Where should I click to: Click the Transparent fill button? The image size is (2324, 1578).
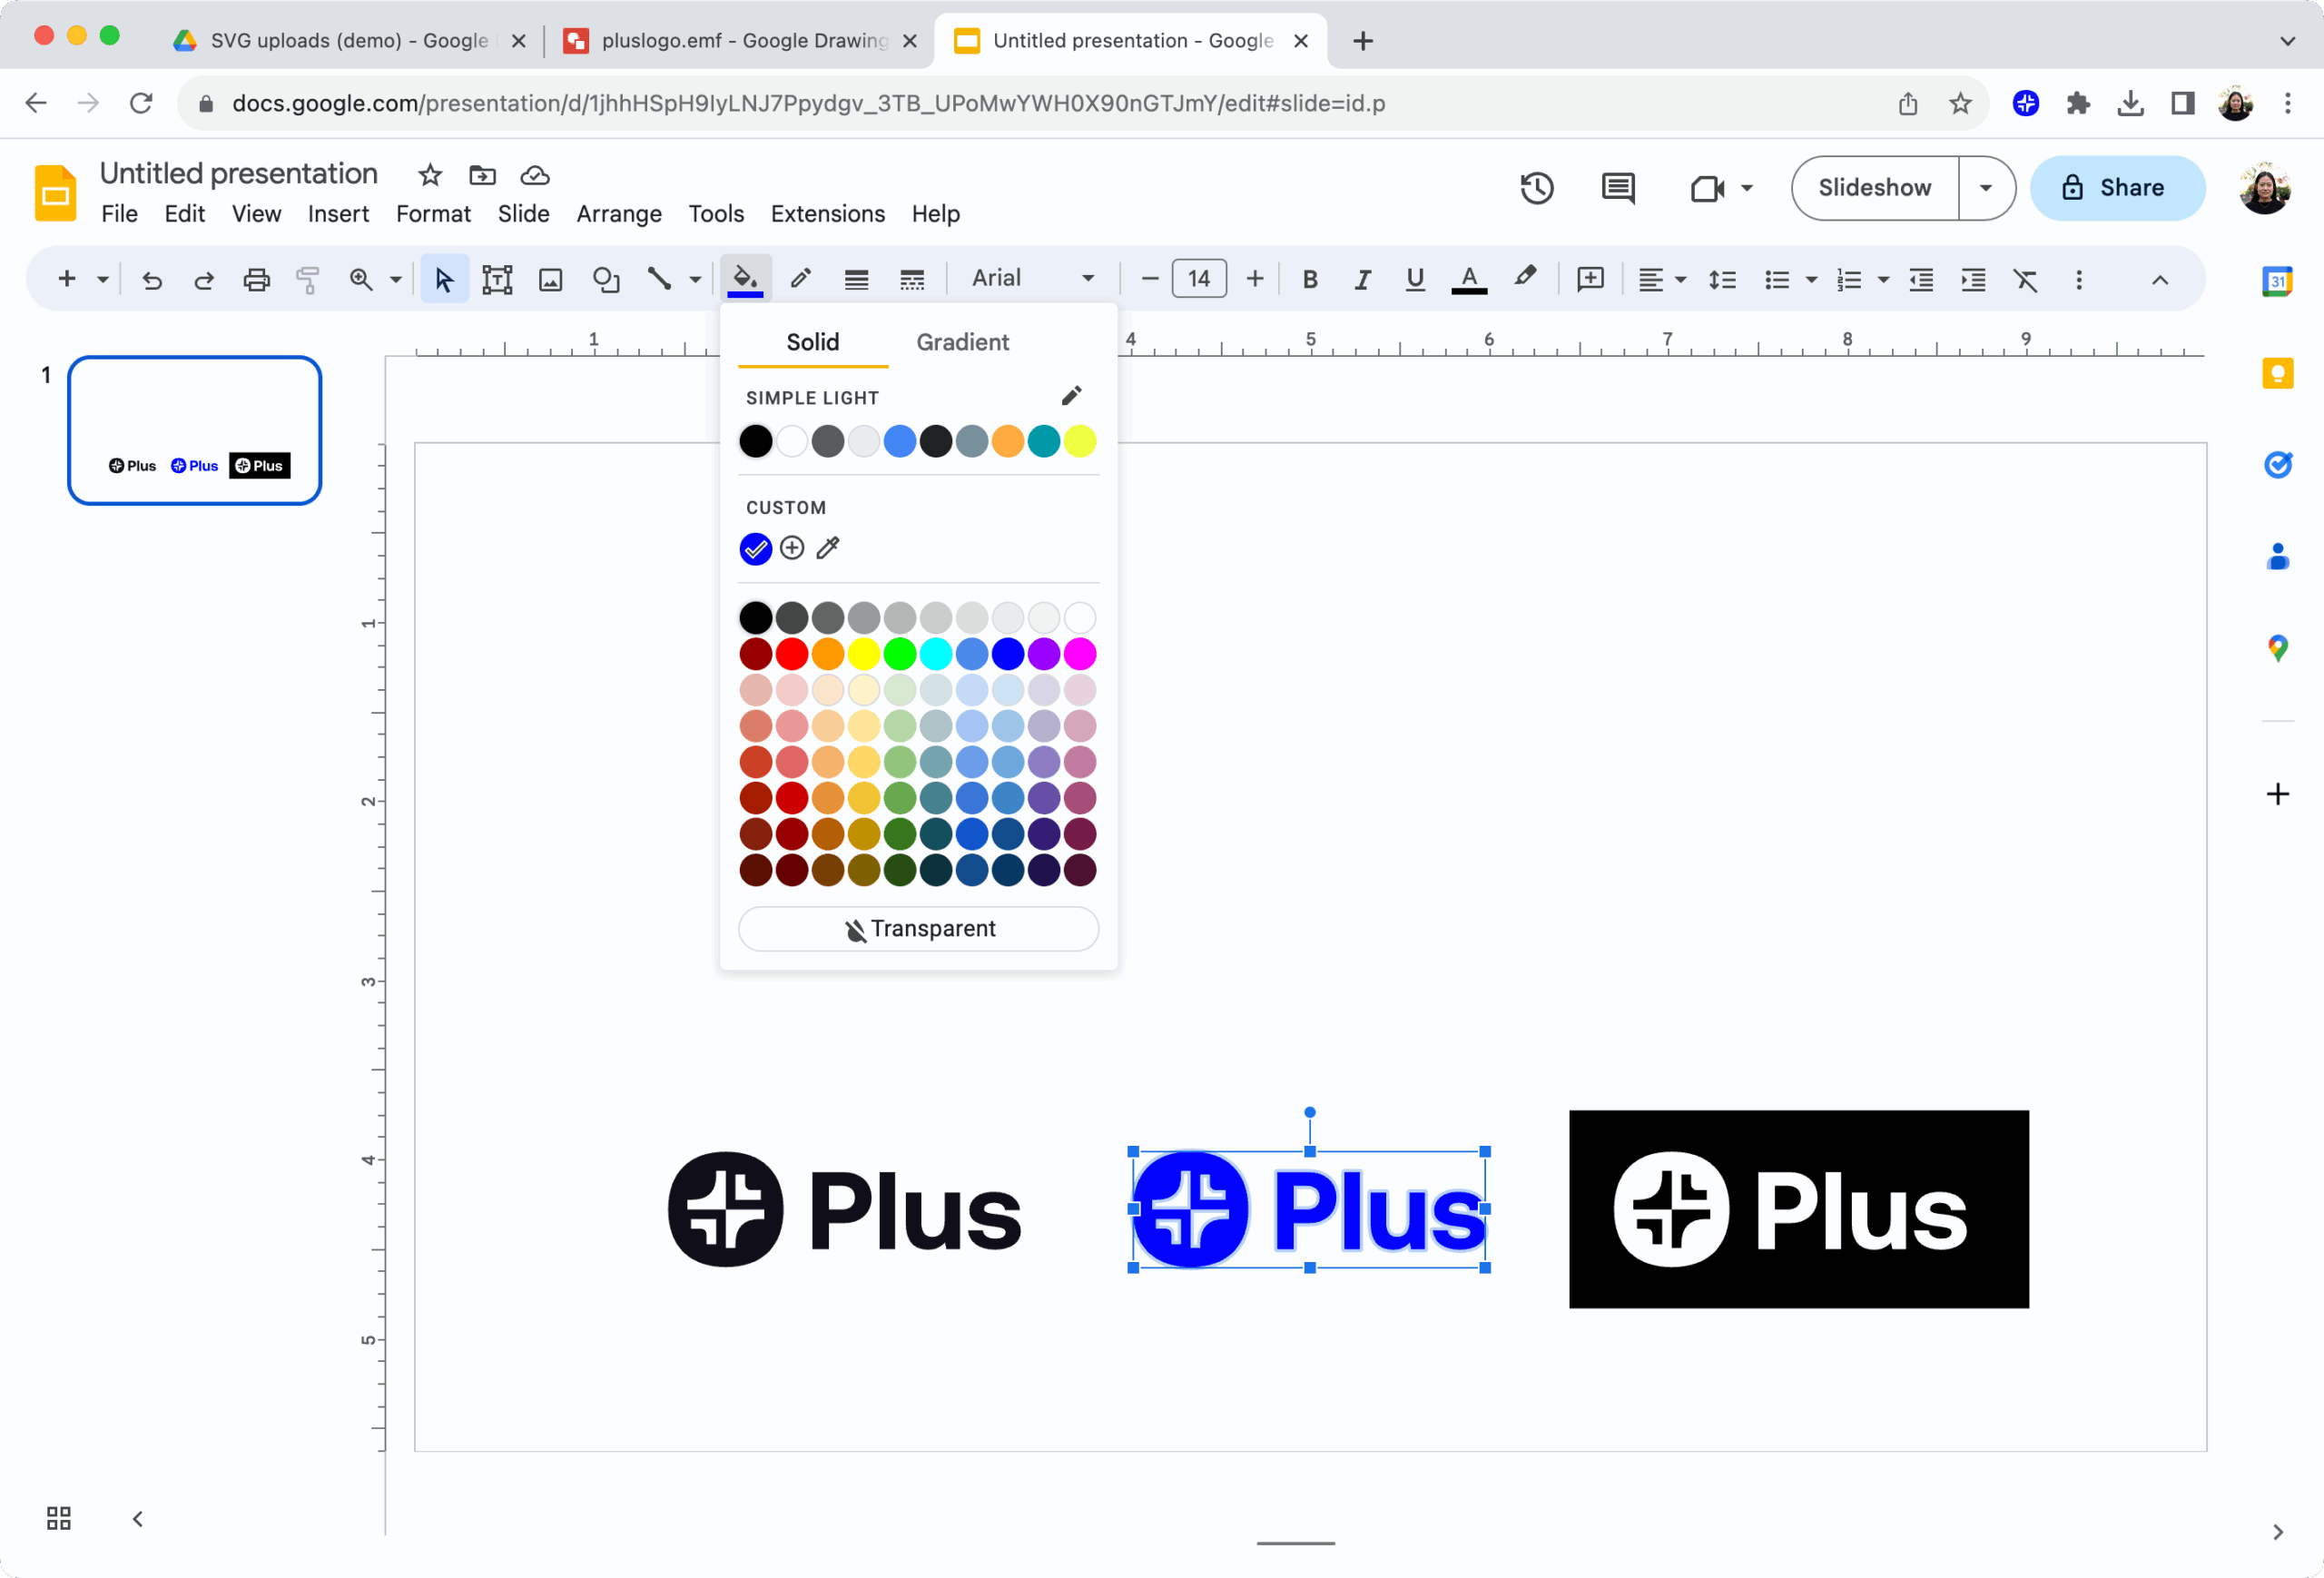(x=918, y=928)
